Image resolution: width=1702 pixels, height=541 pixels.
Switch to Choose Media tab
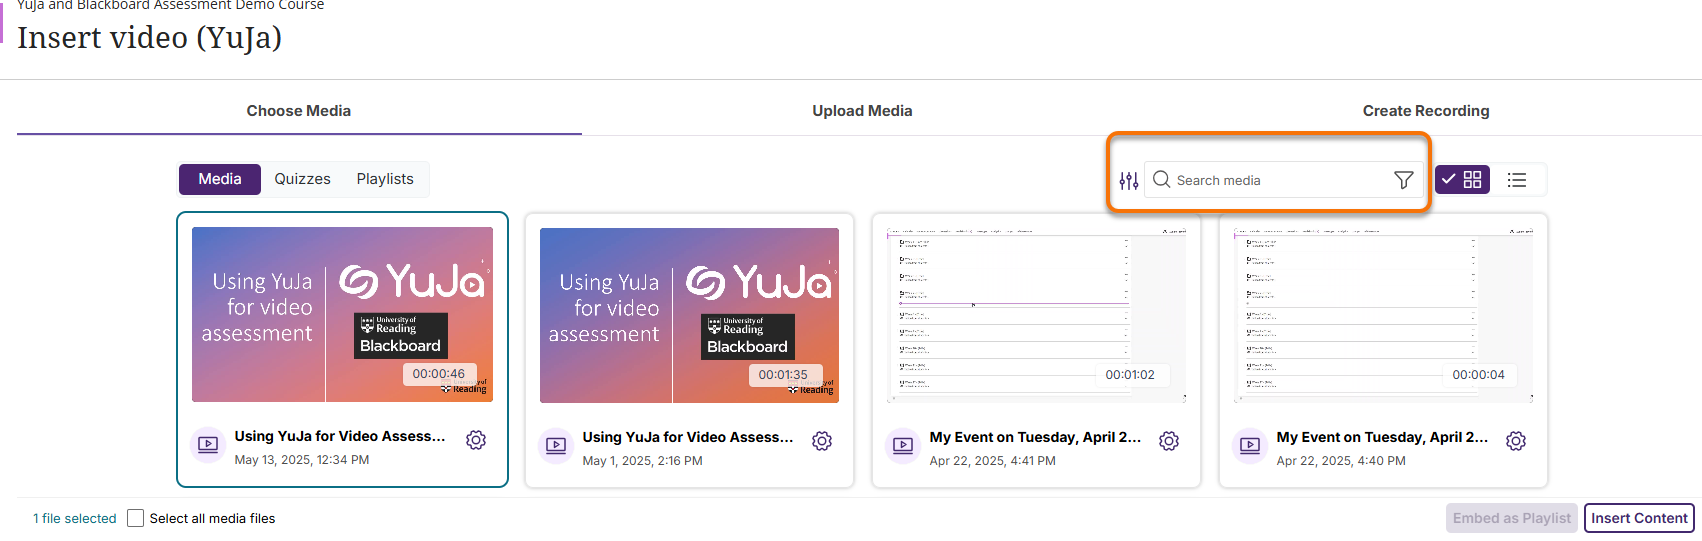point(299,111)
